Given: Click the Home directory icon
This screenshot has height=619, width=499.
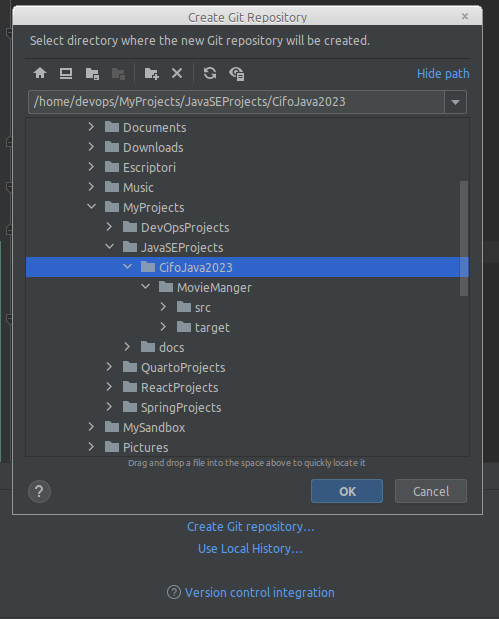Looking at the screenshot, I should coord(40,73).
